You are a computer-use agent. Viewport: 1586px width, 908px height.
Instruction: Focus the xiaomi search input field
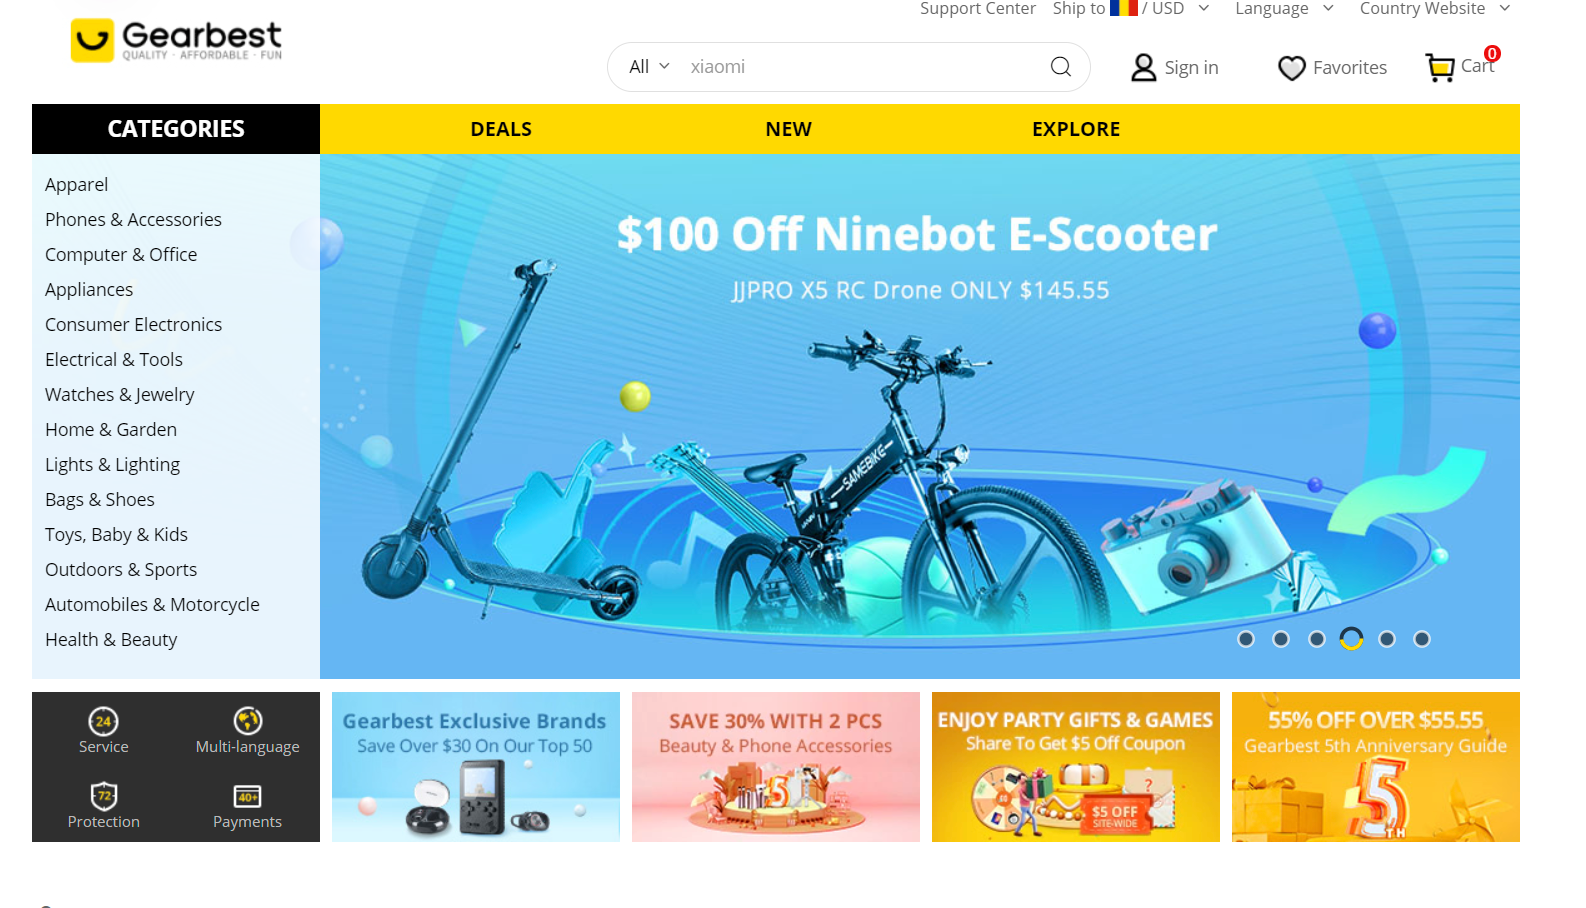(862, 67)
